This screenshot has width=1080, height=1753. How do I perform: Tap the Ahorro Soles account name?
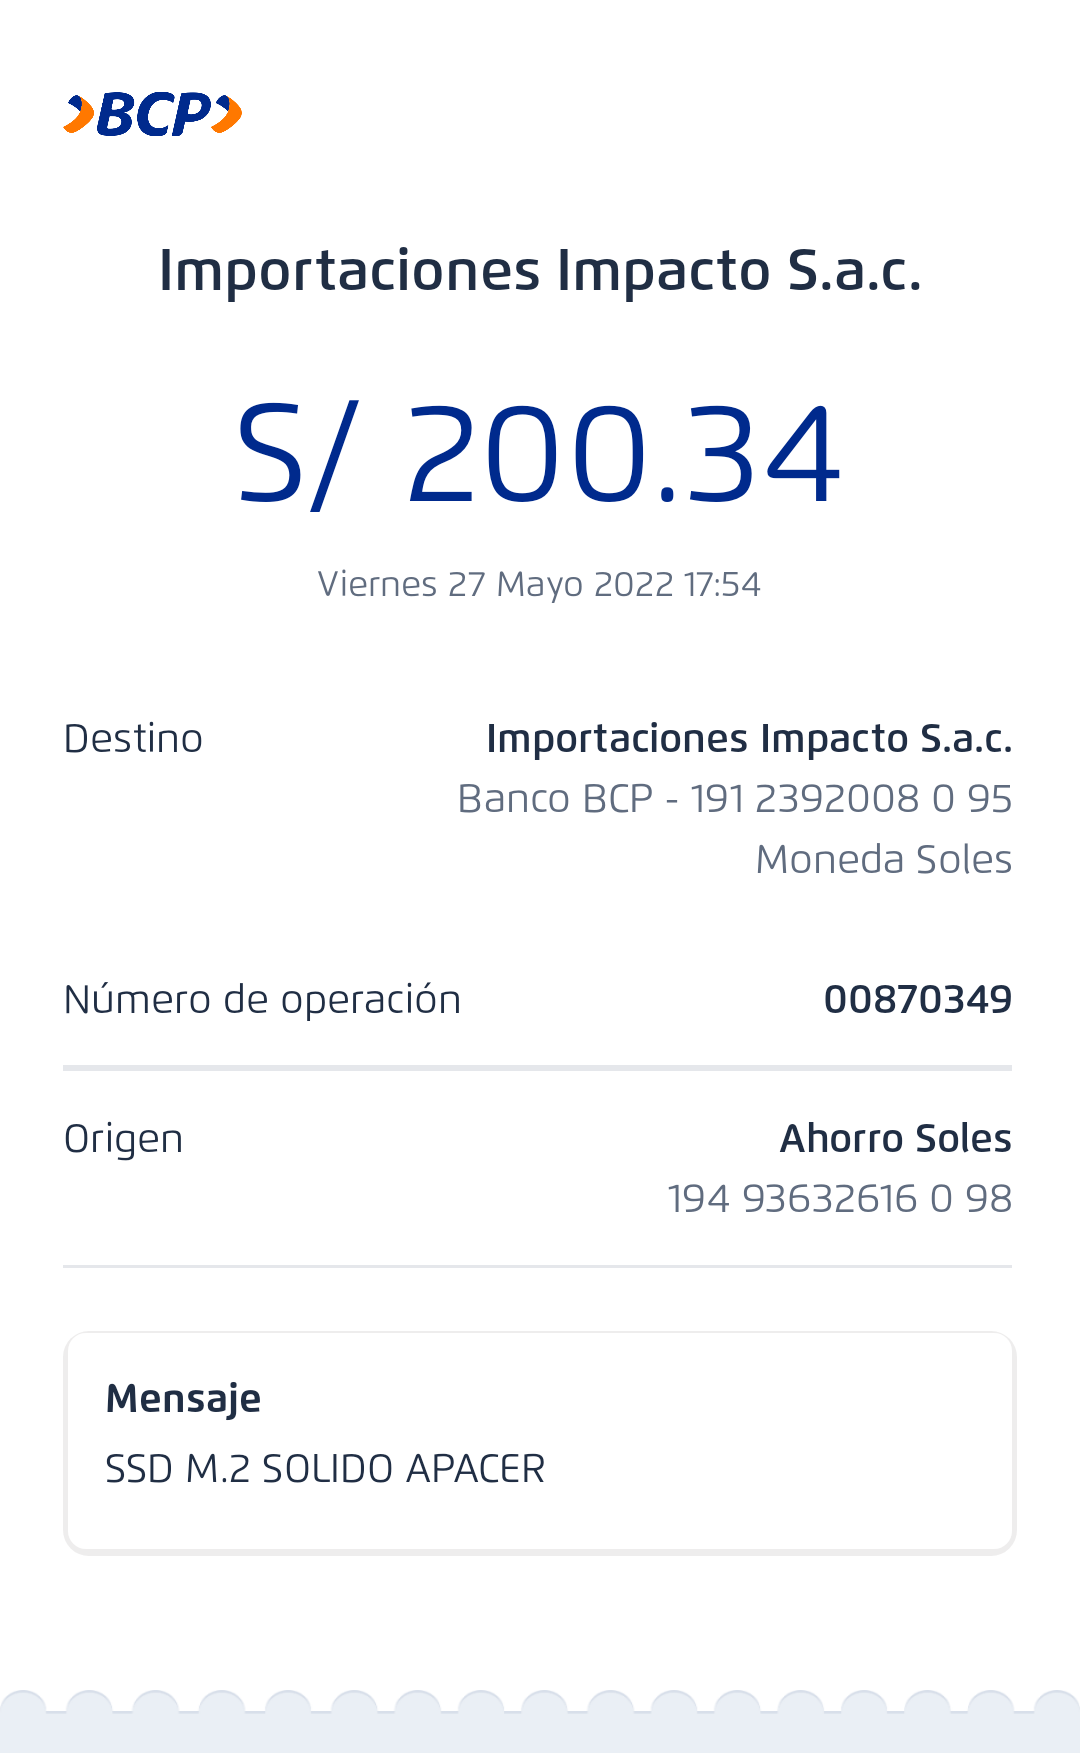click(x=896, y=1139)
